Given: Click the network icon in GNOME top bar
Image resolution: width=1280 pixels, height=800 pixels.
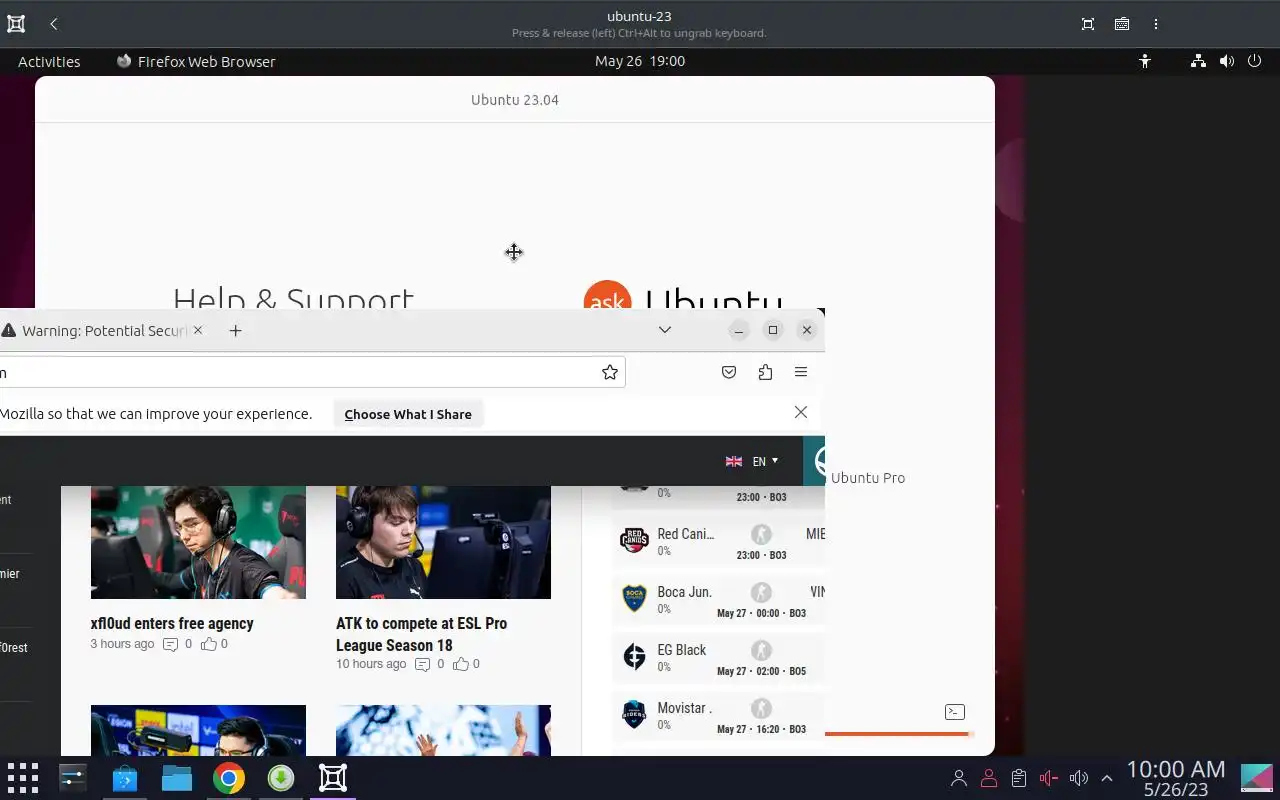Looking at the screenshot, I should tap(1198, 61).
